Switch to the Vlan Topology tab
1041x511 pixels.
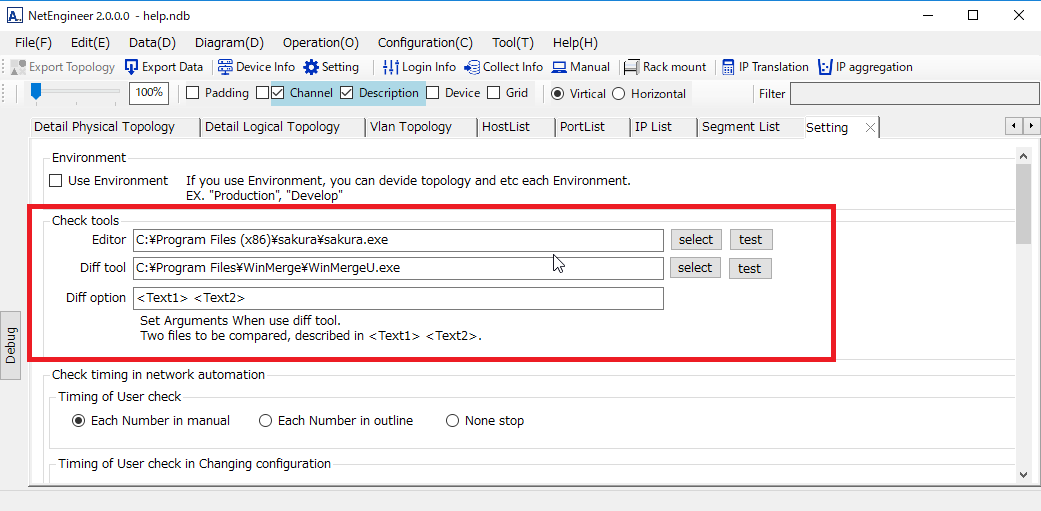coord(410,127)
